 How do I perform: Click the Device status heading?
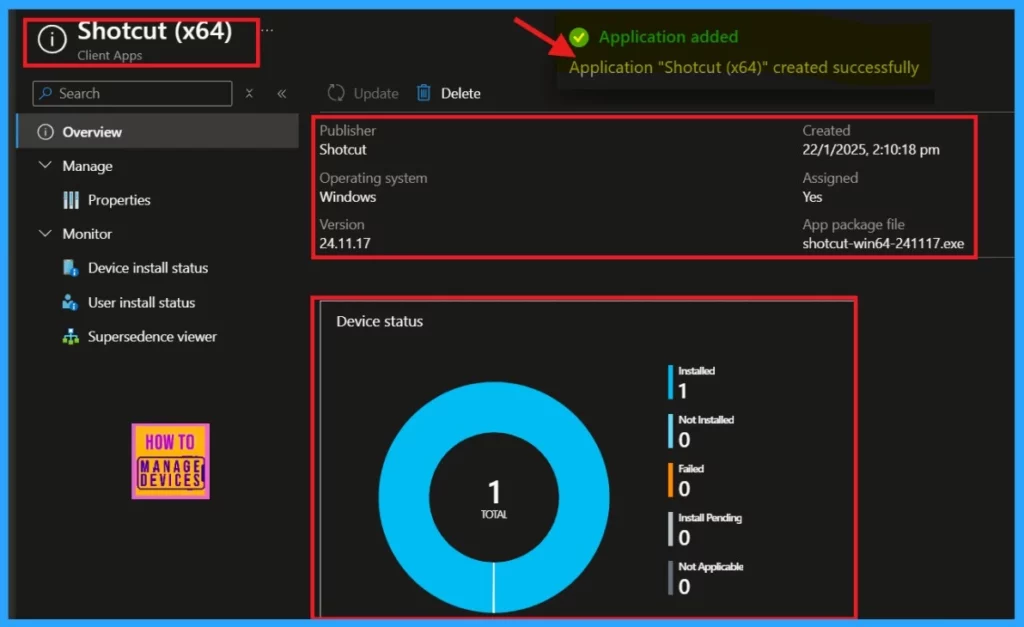tap(379, 321)
